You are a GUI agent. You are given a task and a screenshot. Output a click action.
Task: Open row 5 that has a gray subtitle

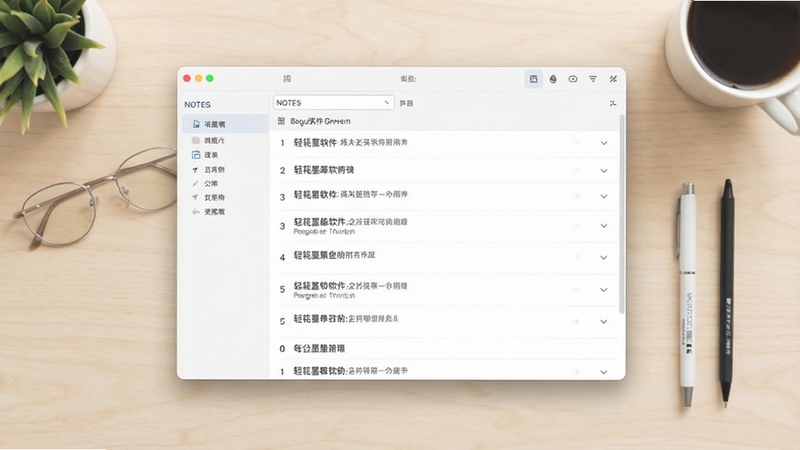pyautogui.click(x=444, y=290)
